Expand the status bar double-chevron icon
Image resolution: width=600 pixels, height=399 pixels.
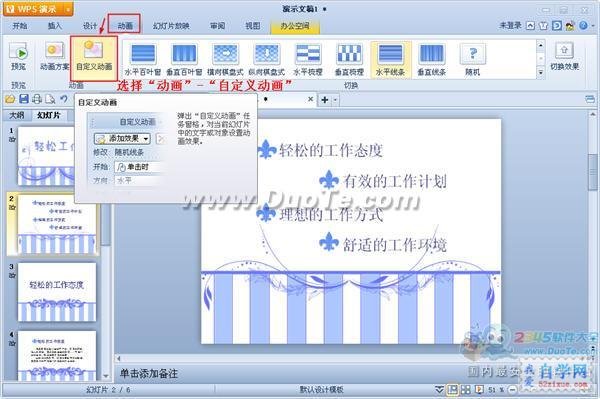(439, 390)
